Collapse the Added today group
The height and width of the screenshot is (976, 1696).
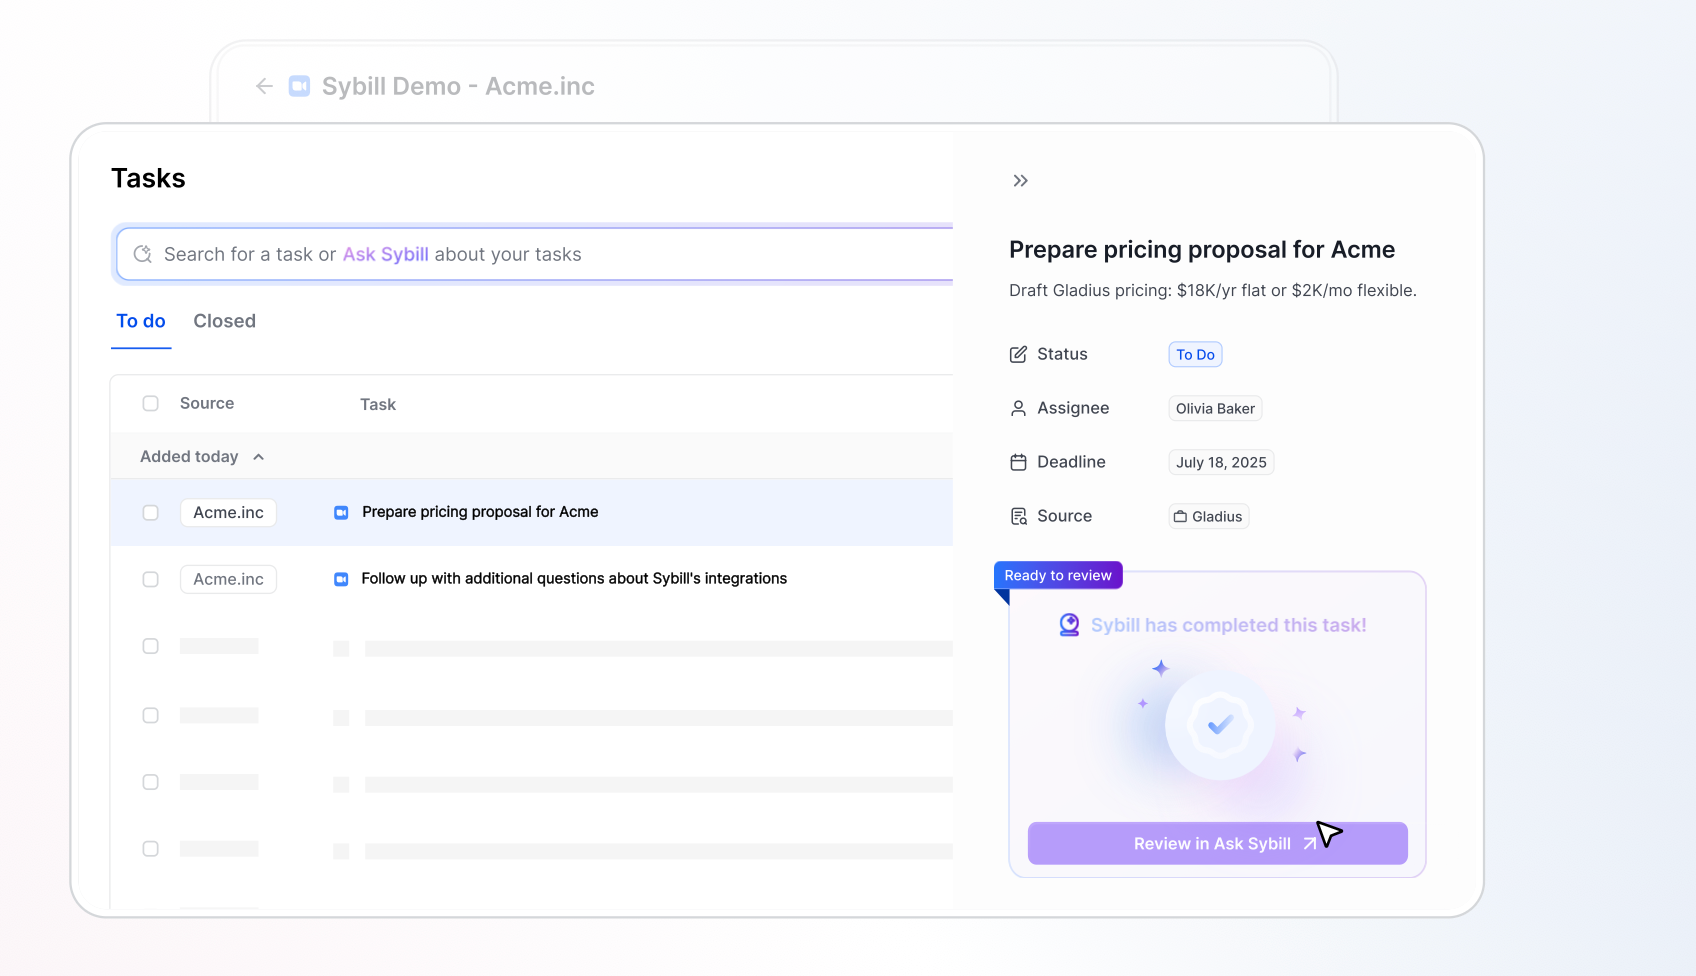click(258, 457)
